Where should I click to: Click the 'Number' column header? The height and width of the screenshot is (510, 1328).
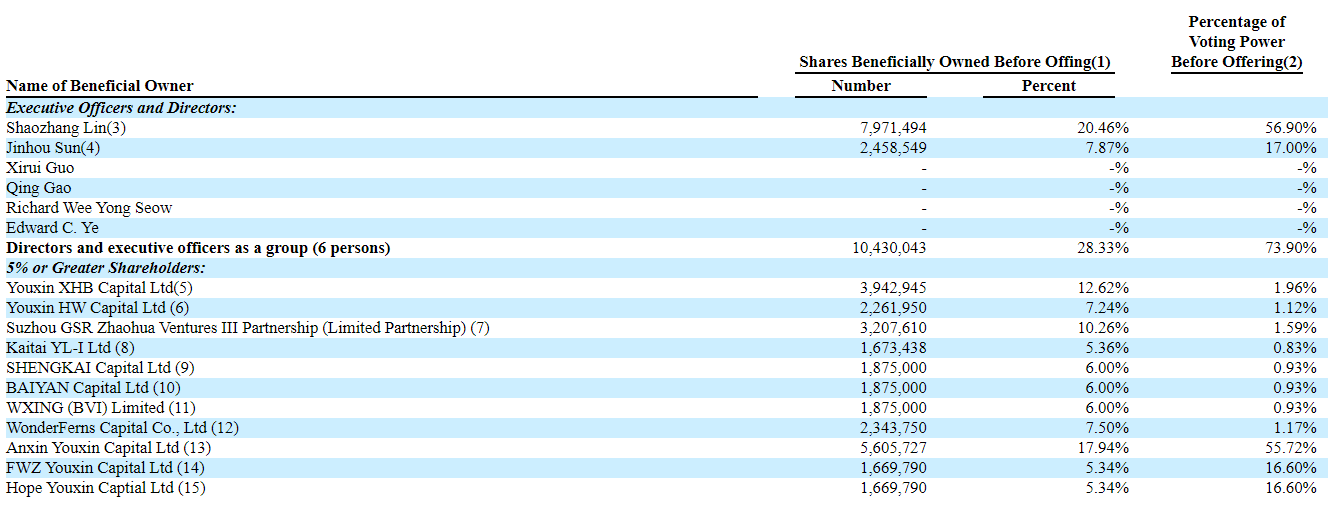860,86
